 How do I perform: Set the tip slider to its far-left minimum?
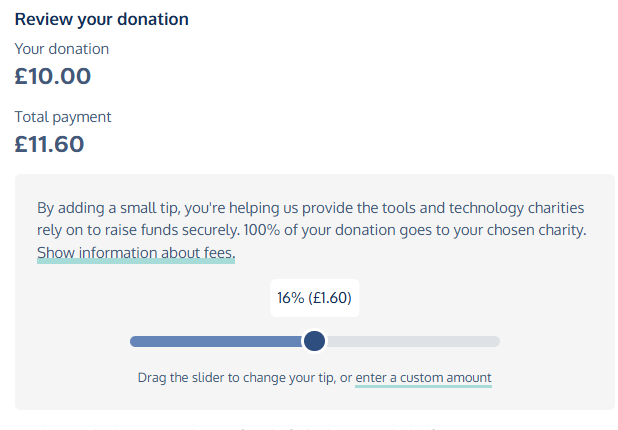tap(133, 342)
